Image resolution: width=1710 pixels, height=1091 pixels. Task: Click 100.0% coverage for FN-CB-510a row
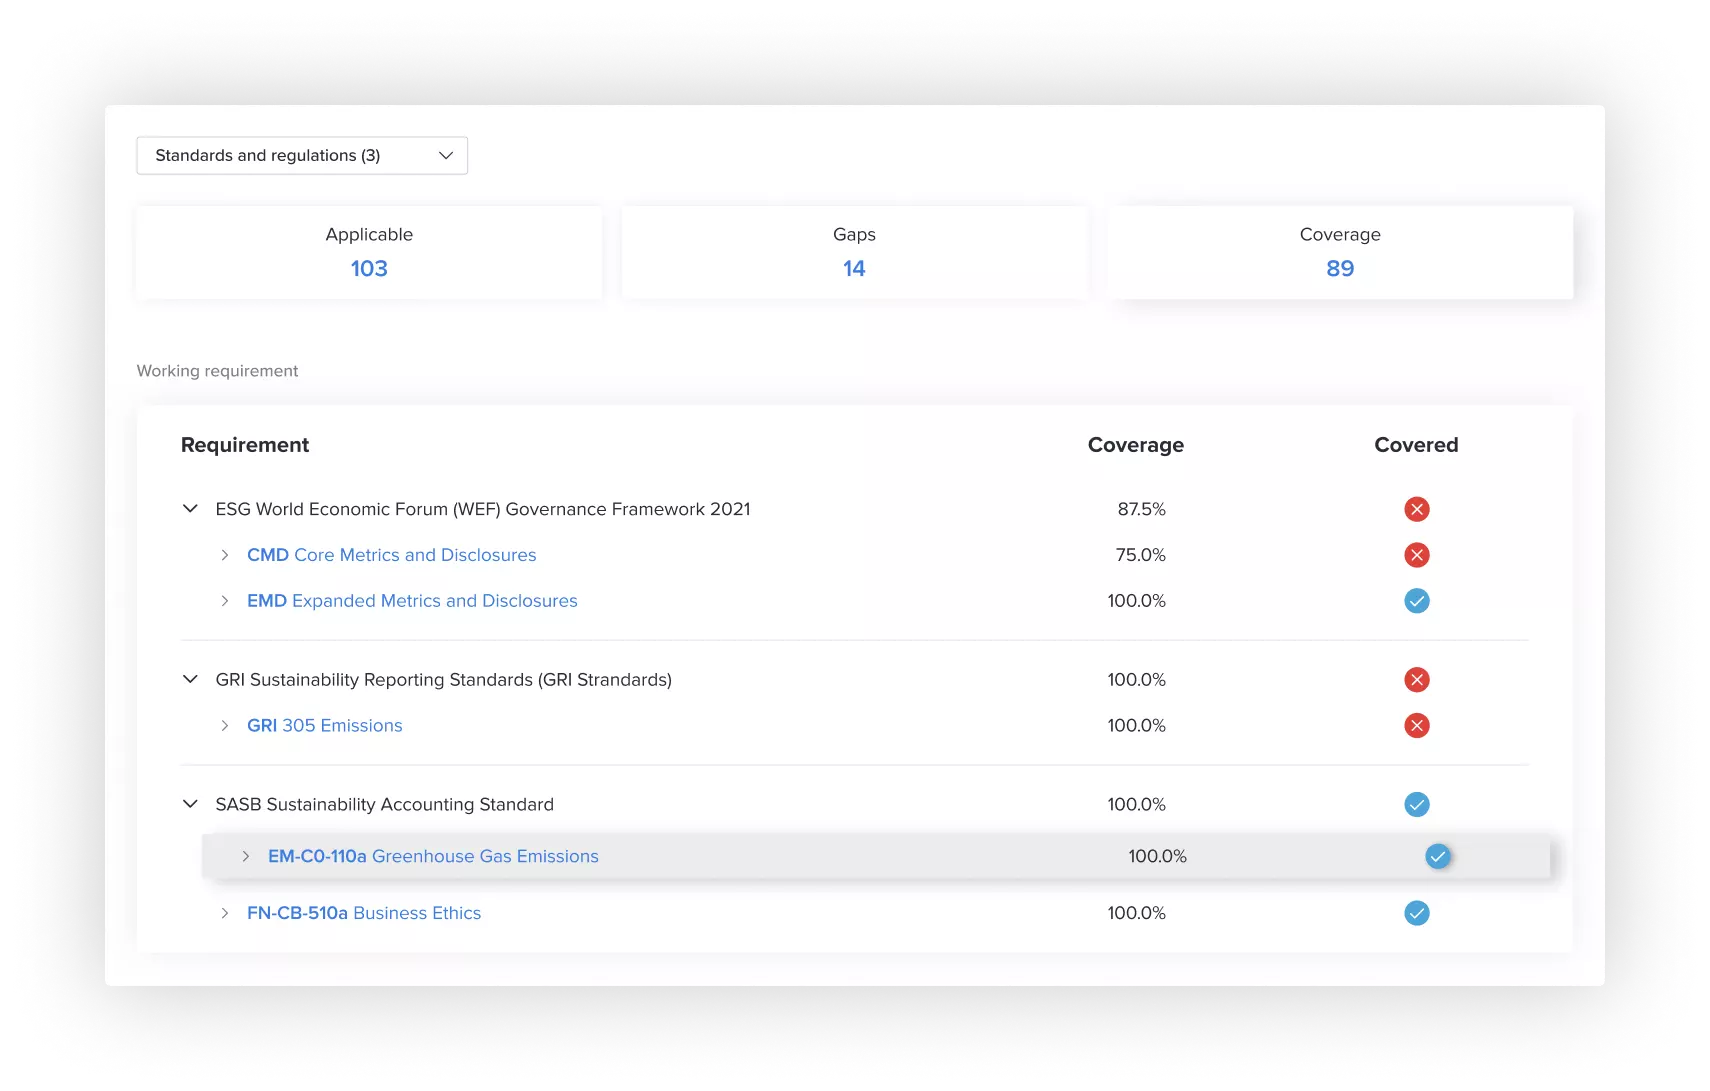(1137, 913)
